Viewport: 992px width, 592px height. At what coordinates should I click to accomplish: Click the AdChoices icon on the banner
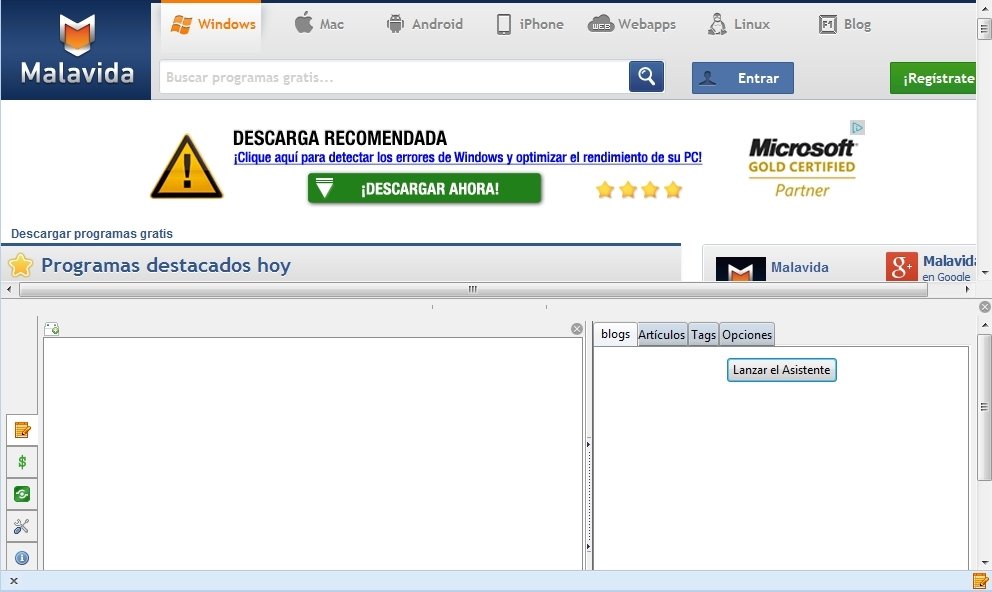point(857,127)
